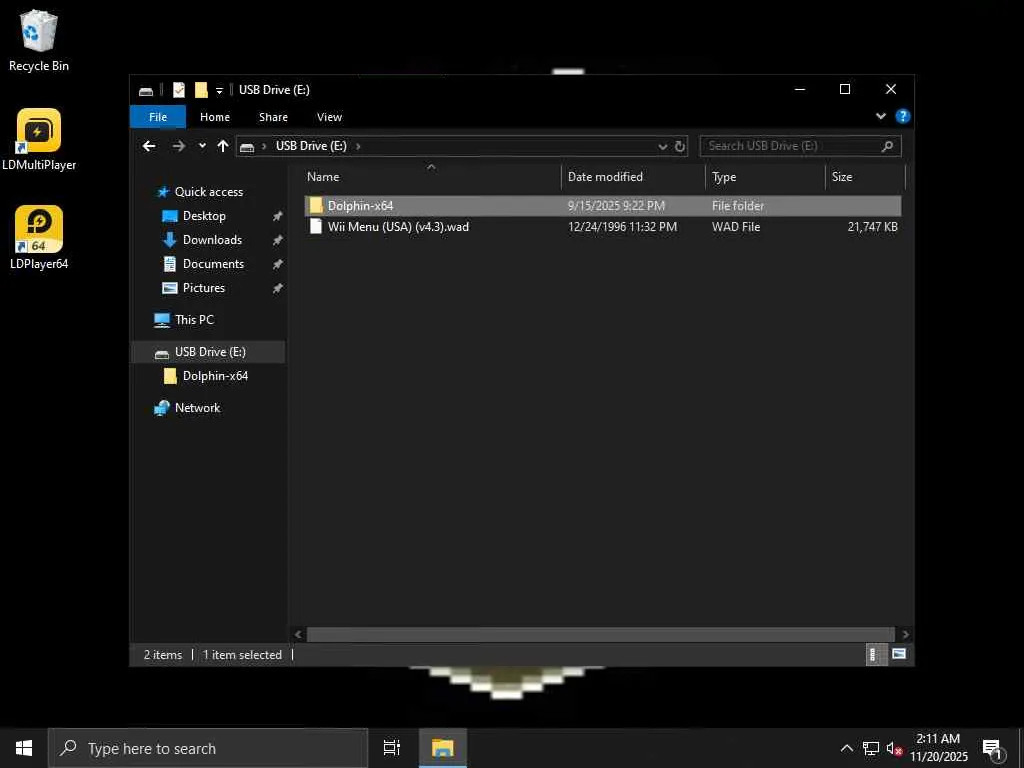Screen dimensions: 1024x768
Task: Launch LDPlayer64 desktop shortcut
Action: [39, 238]
